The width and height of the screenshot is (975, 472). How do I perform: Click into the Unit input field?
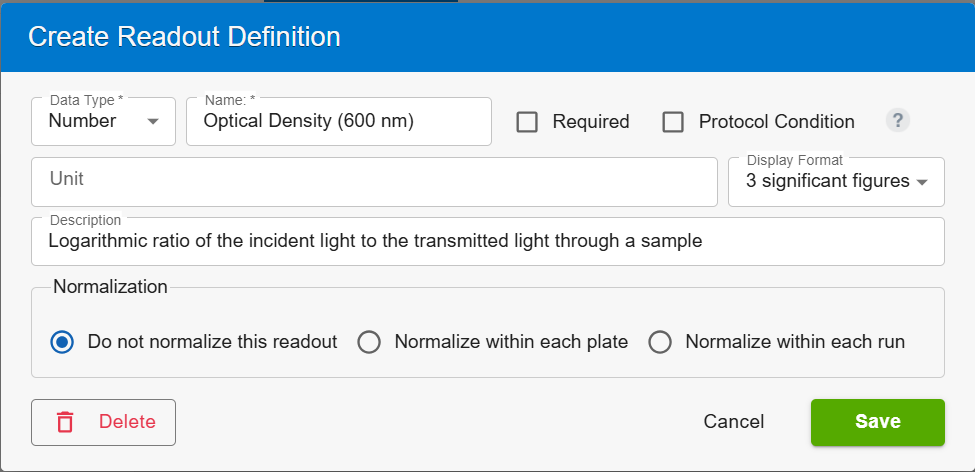point(374,182)
